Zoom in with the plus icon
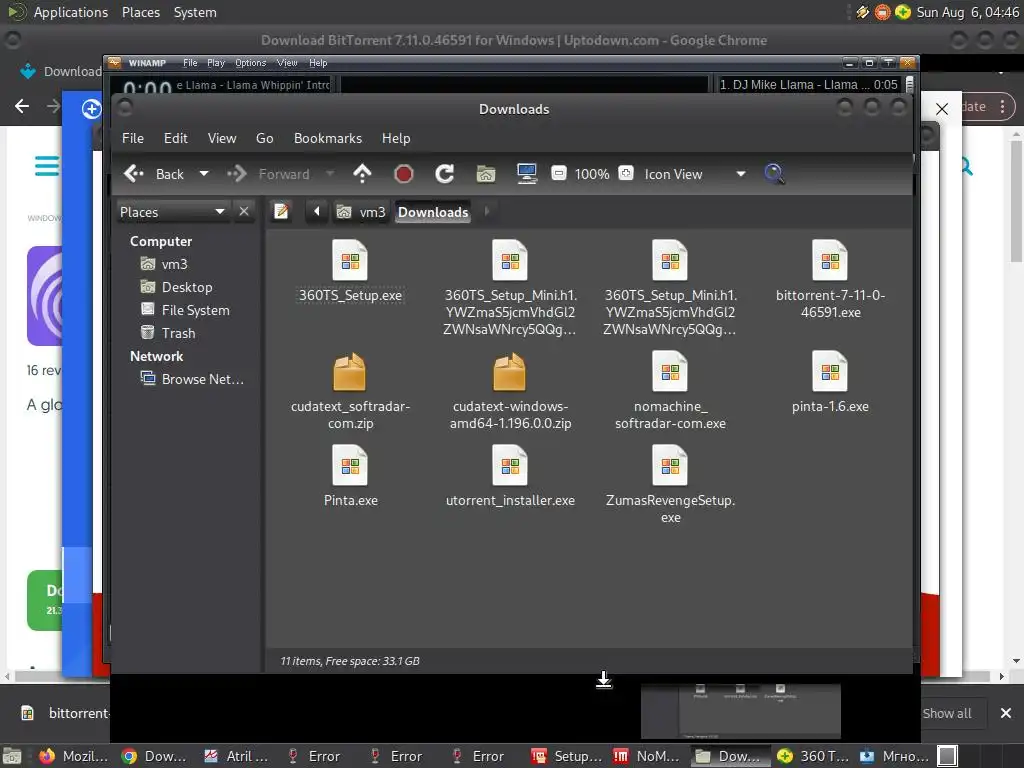1024x768 pixels. point(626,173)
